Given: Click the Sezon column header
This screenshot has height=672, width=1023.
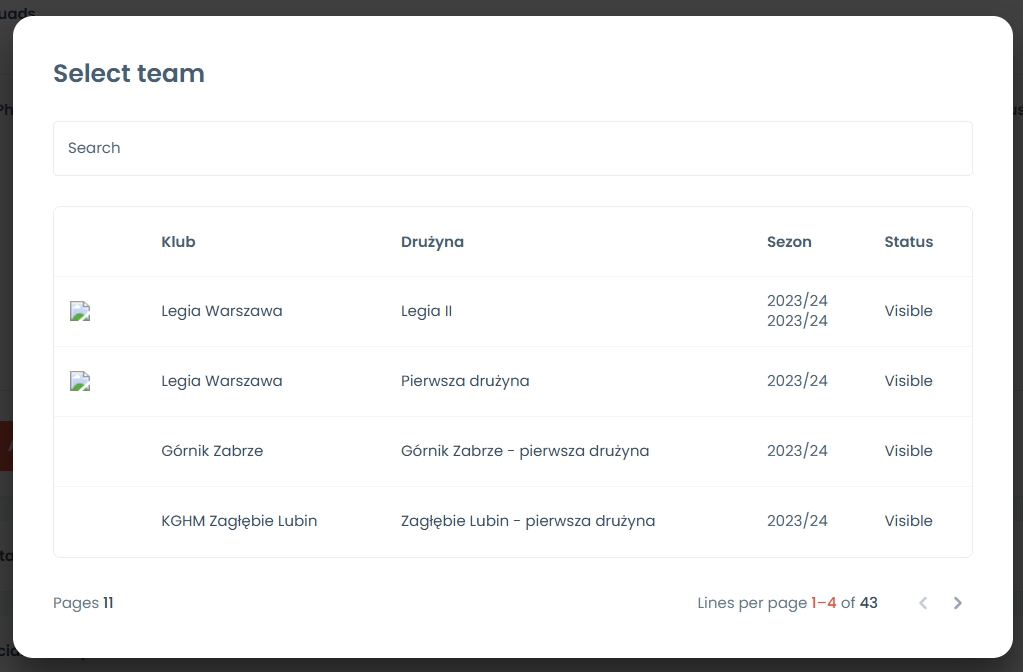Looking at the screenshot, I should 789,242.
